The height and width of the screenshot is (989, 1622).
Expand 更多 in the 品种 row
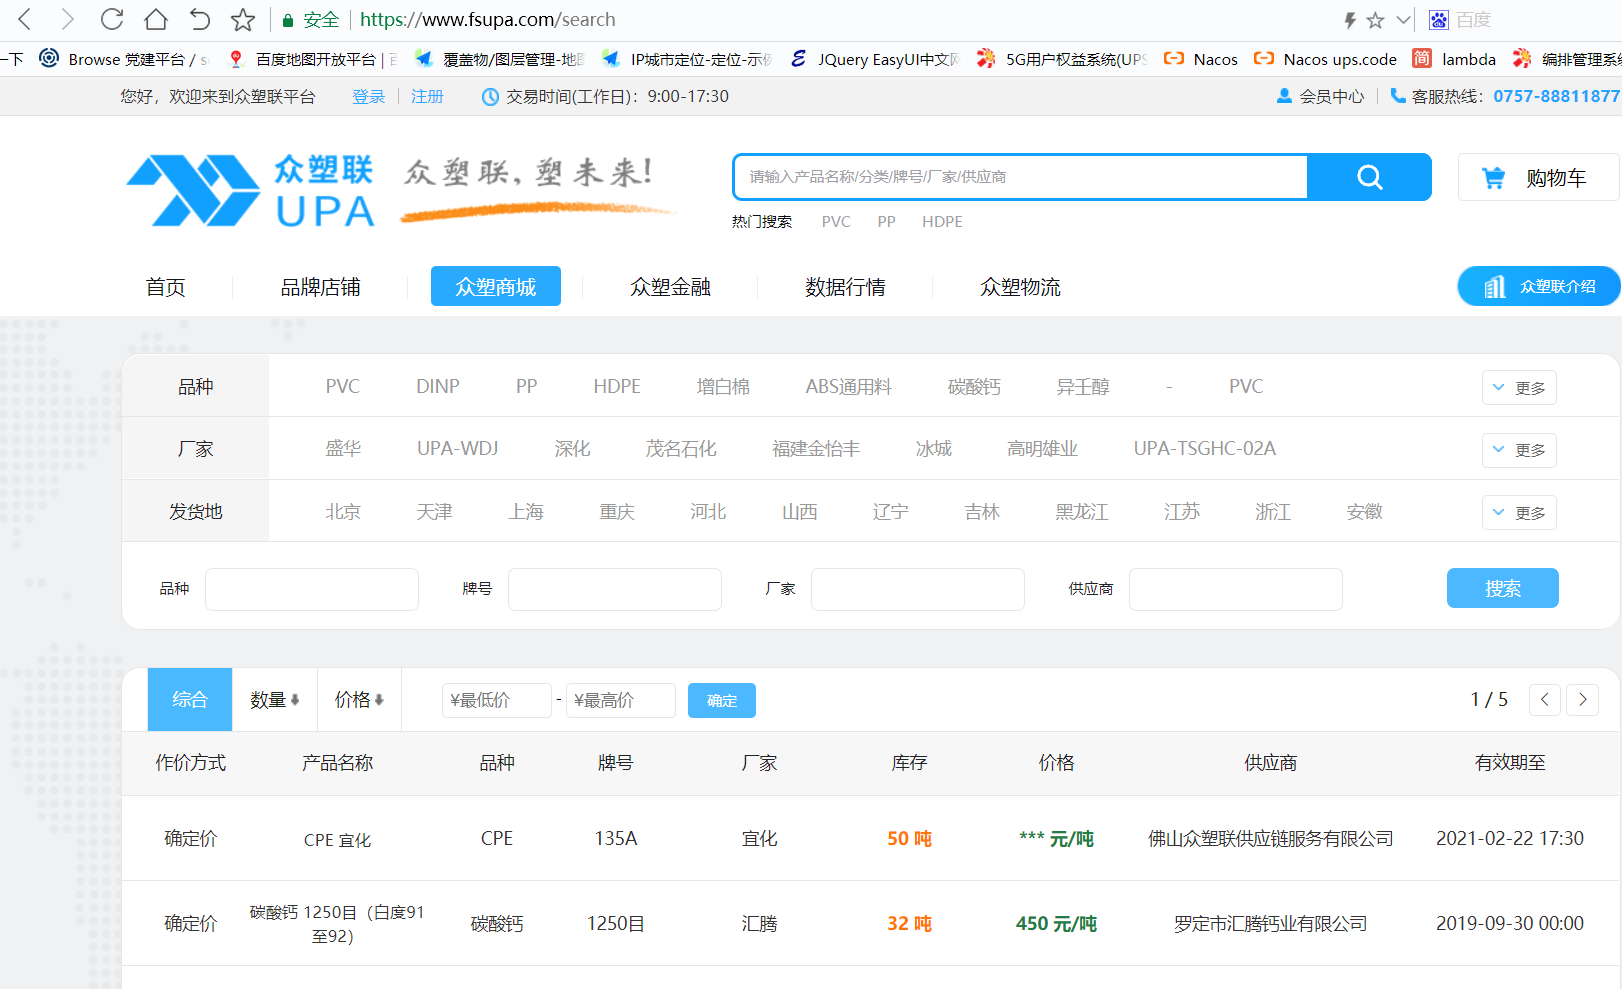[1519, 388]
